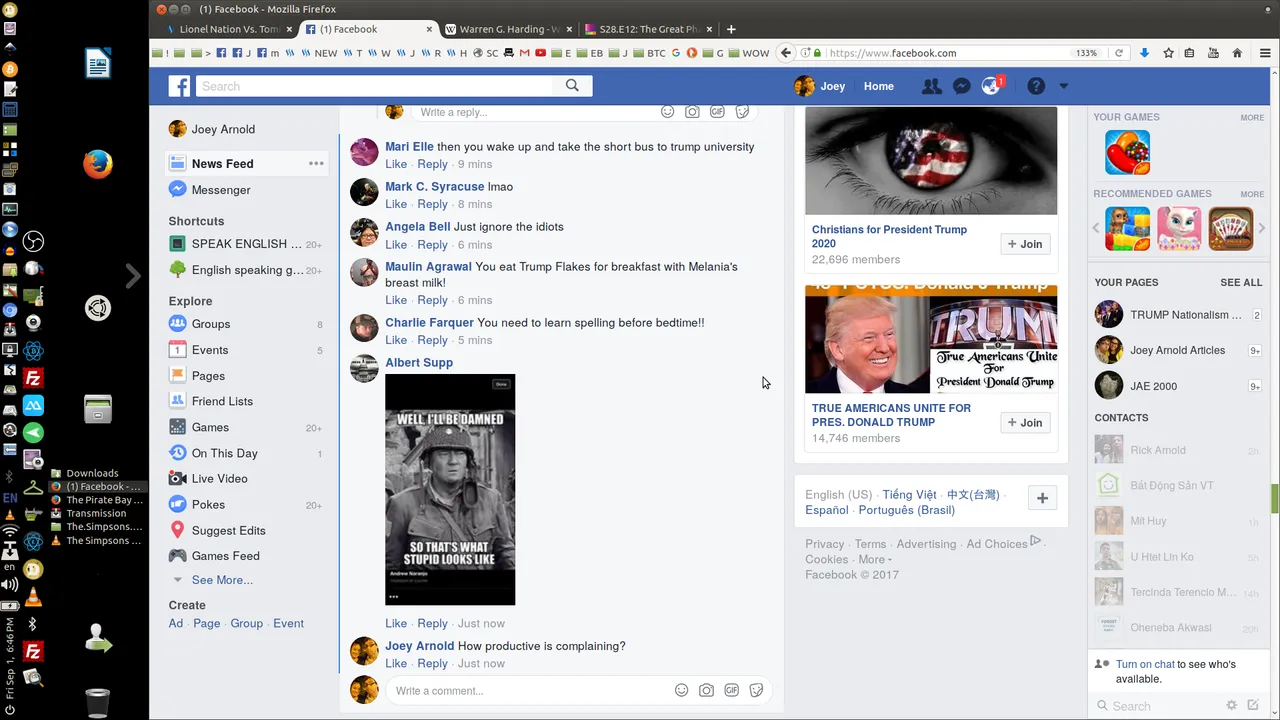
Task: Like Mari Elle's comment
Action: pyautogui.click(x=396, y=164)
